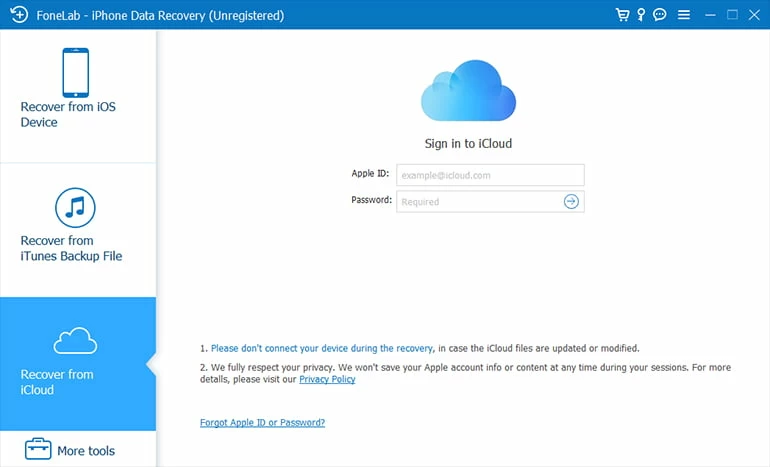Open the hamburger menu in title bar
This screenshot has width=770, height=467.
pyautogui.click(x=684, y=15)
